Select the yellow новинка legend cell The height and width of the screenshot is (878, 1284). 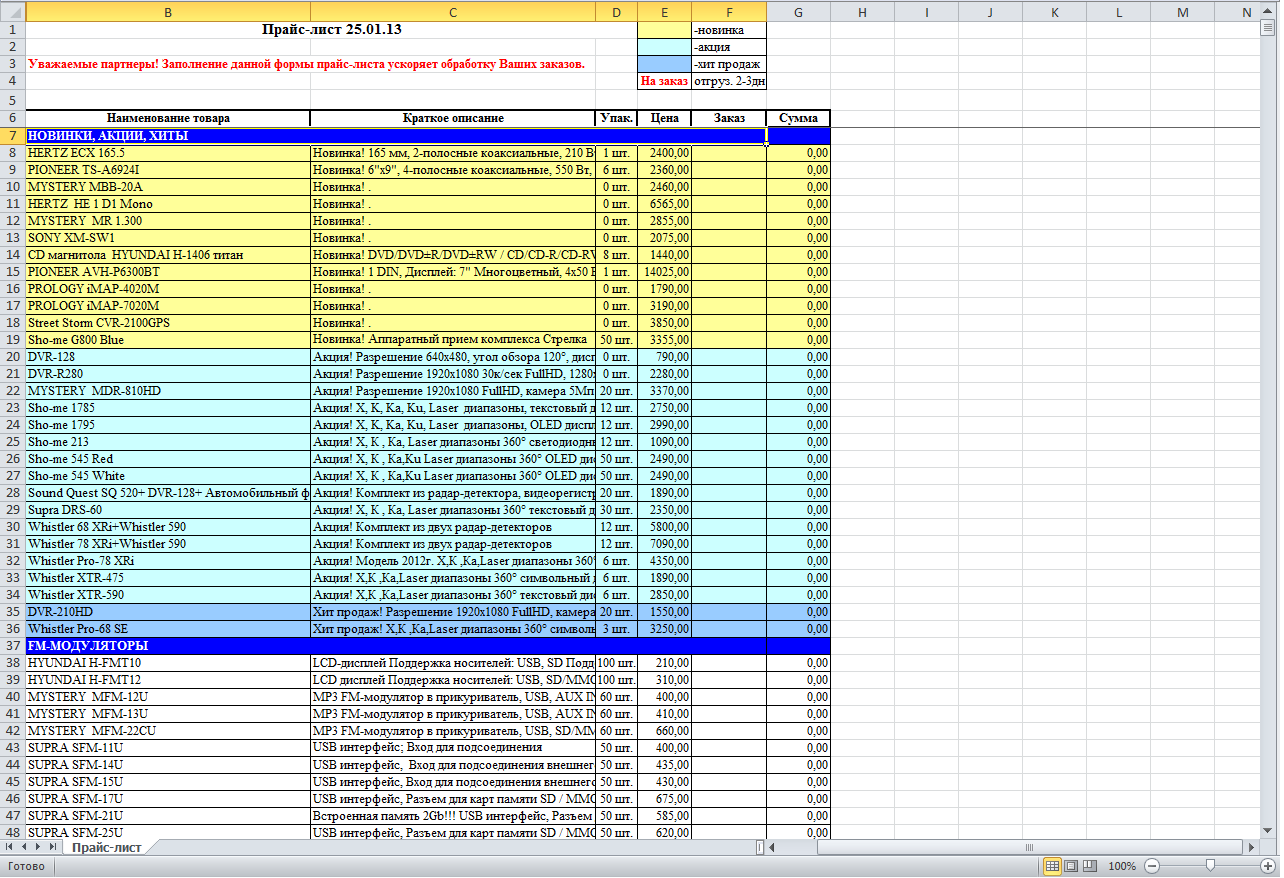click(x=664, y=30)
